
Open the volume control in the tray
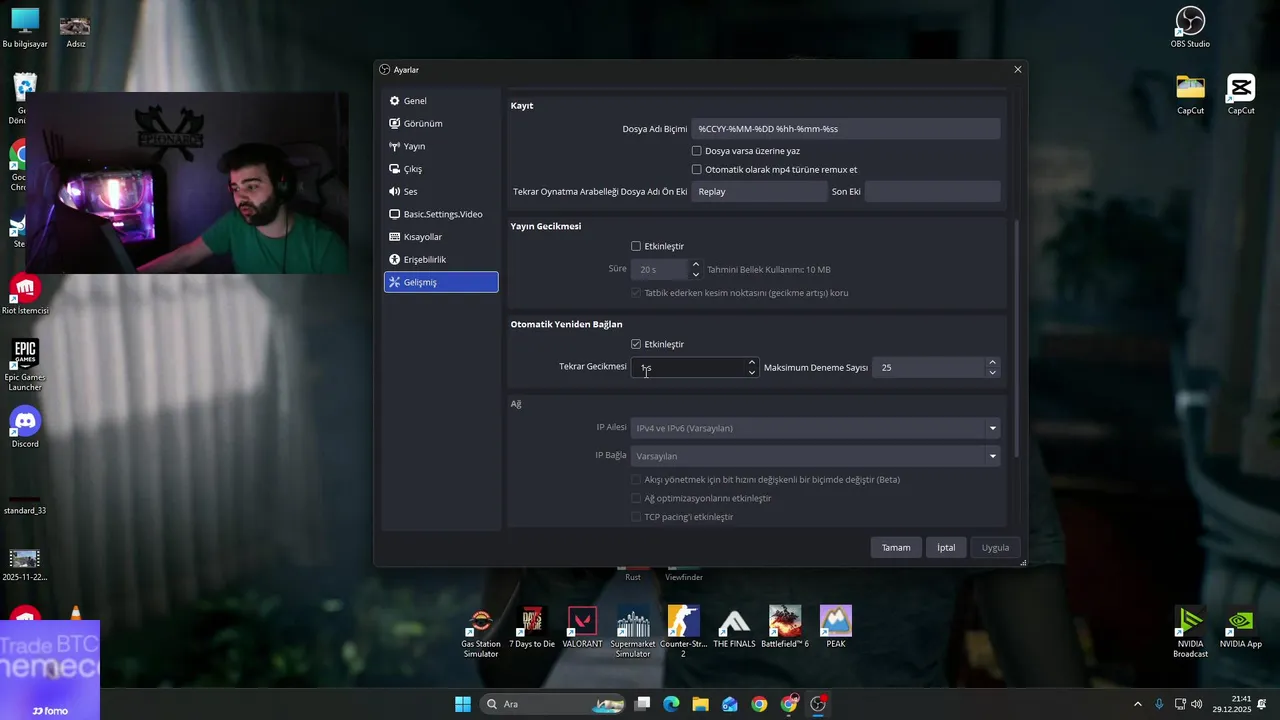coord(1197,704)
